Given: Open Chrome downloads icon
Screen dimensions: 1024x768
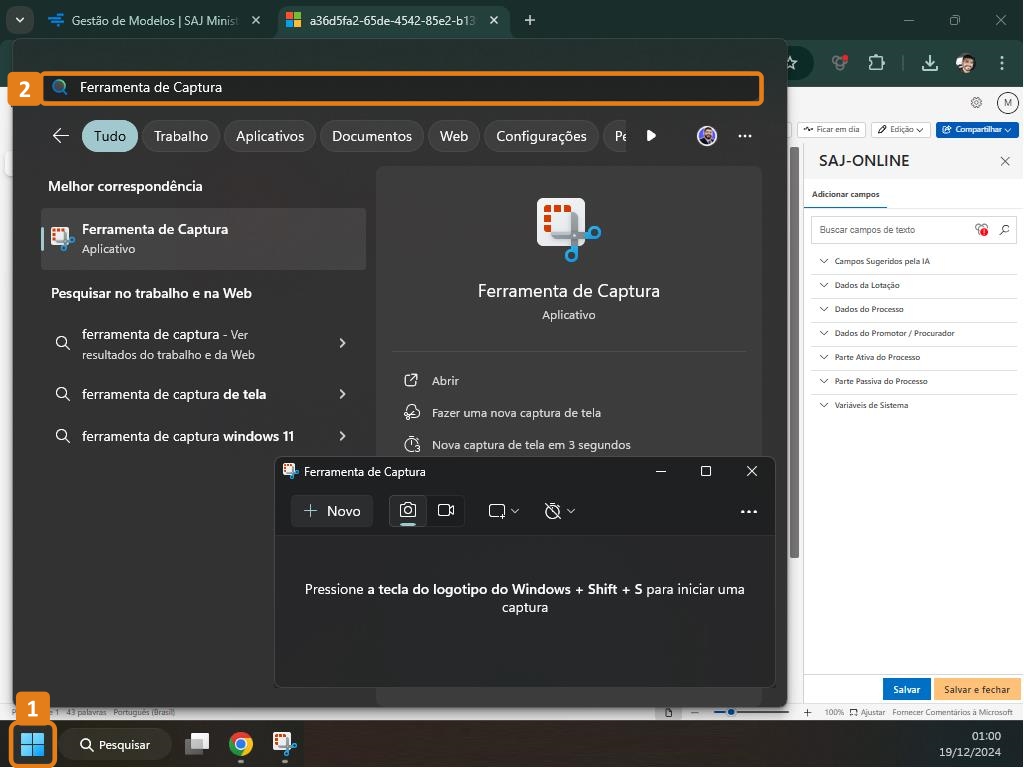Looking at the screenshot, I should 929,63.
